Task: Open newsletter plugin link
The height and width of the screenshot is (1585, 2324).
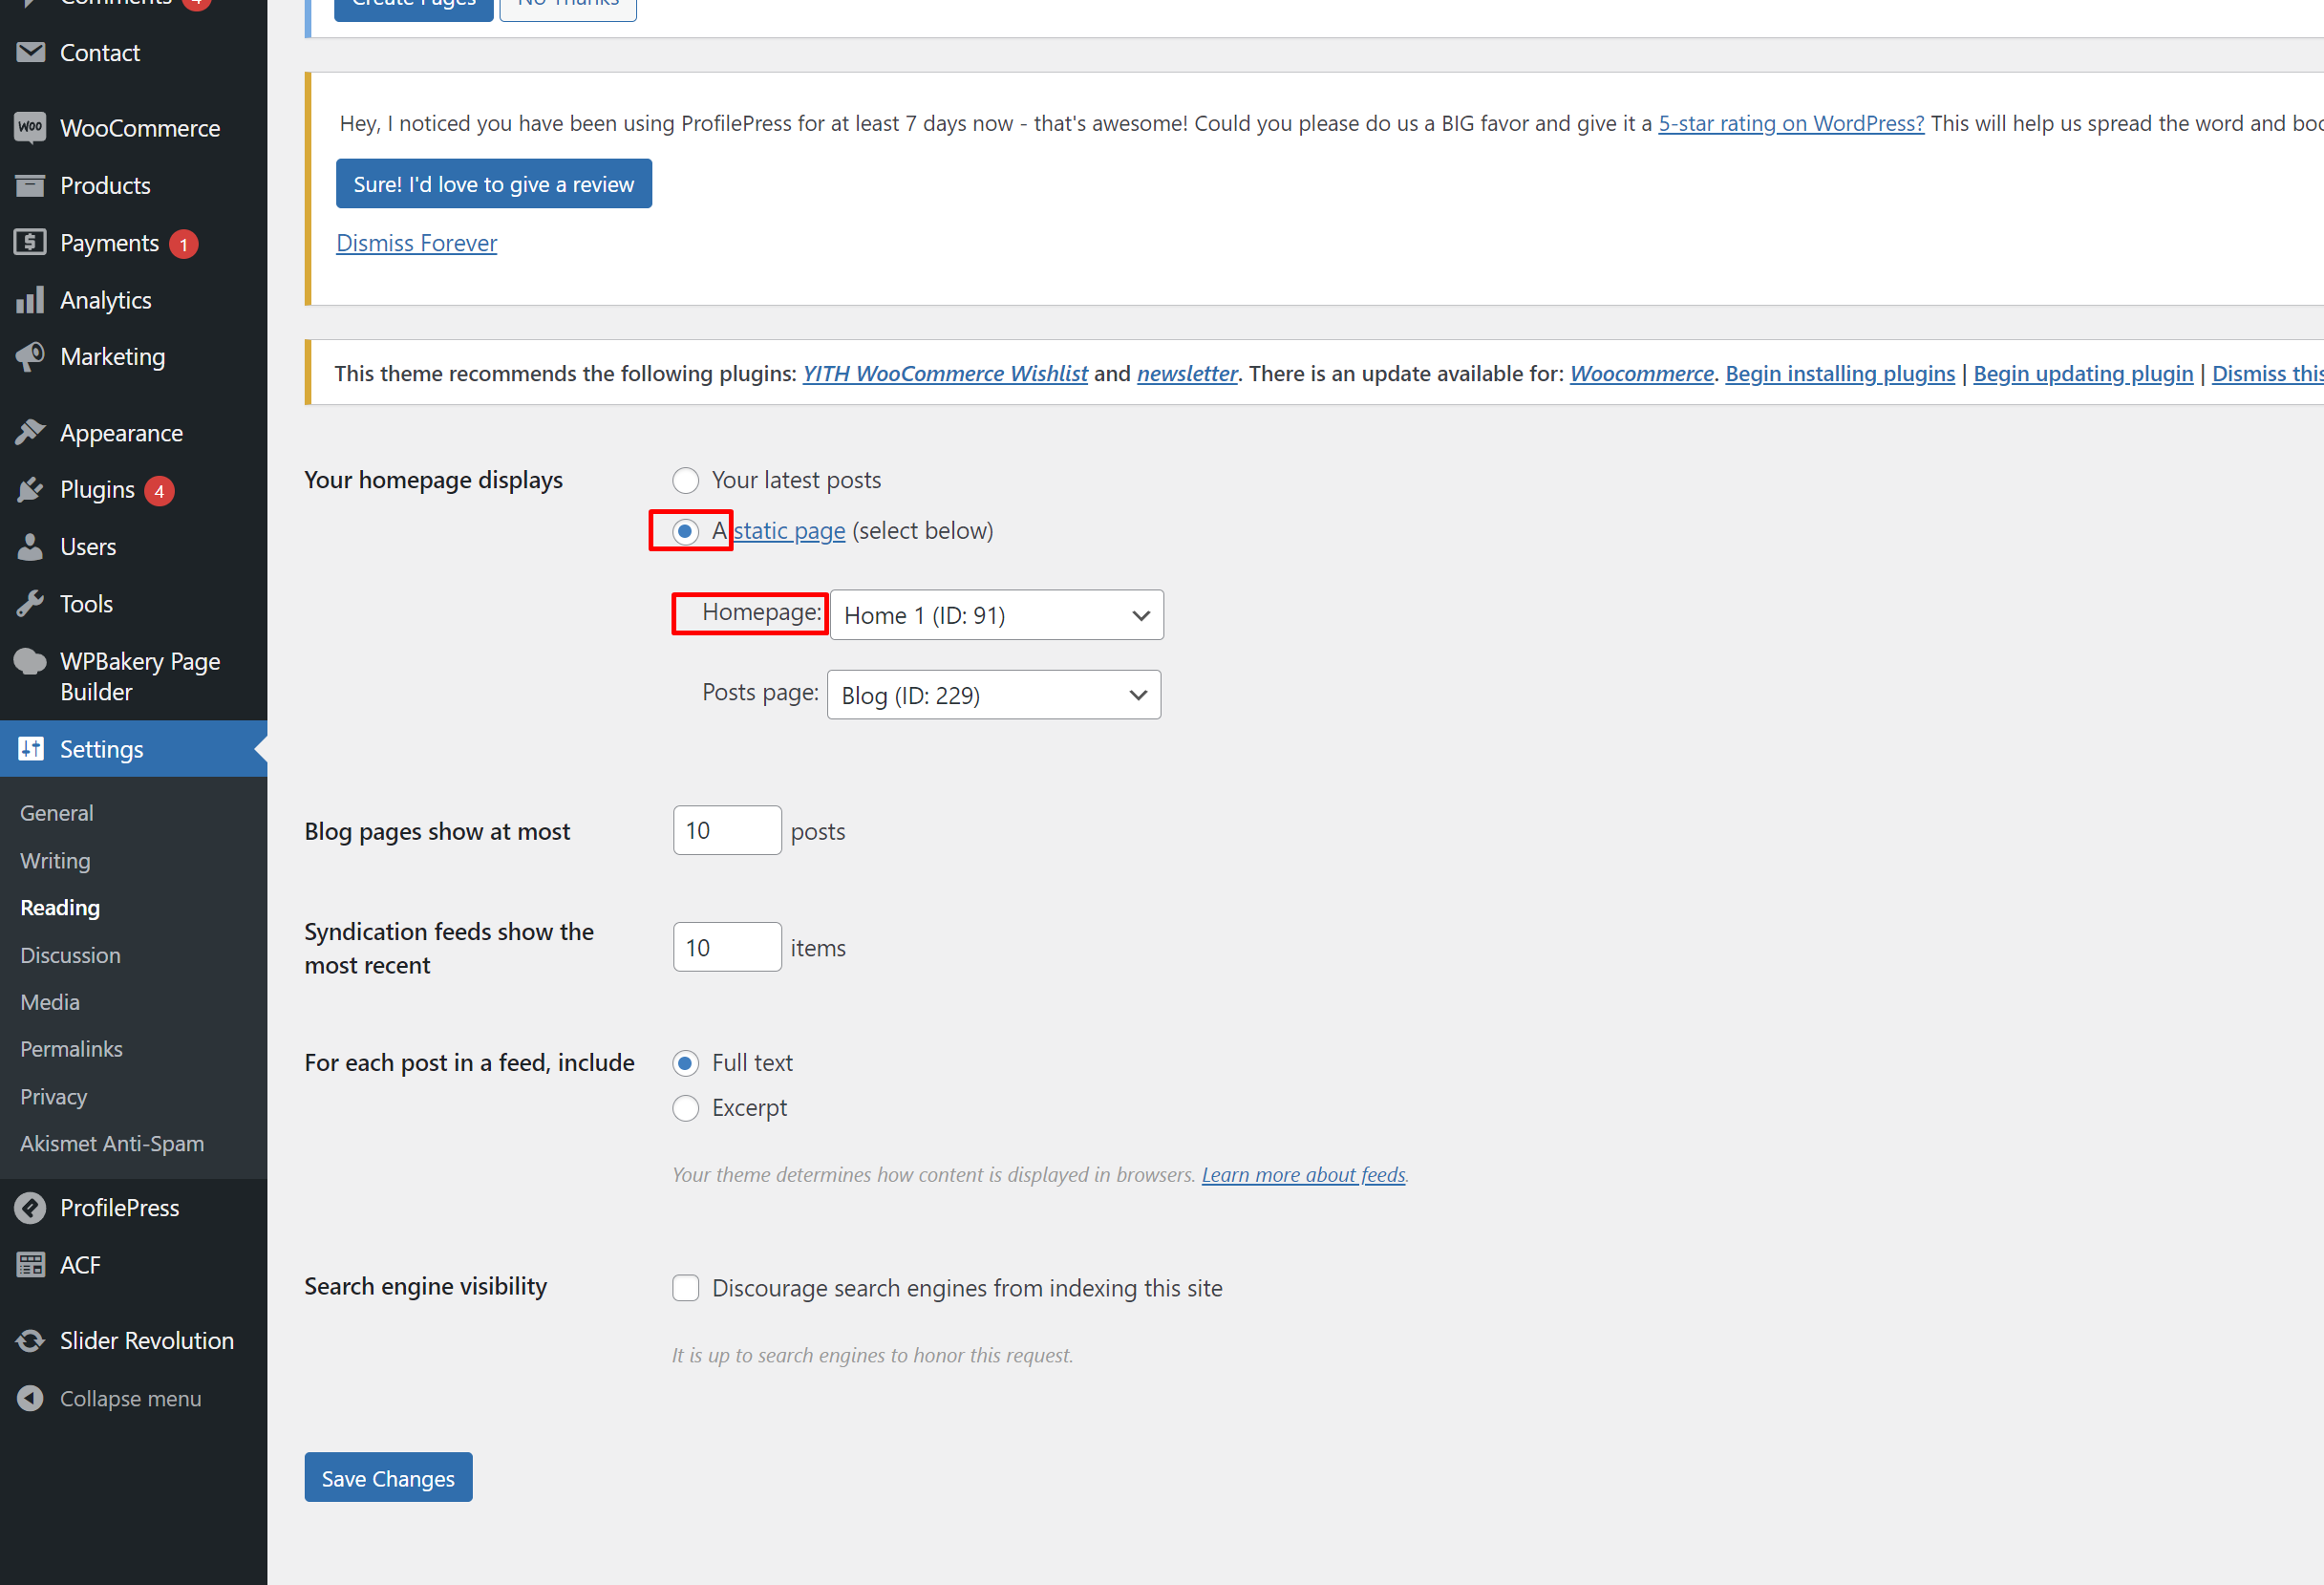Action: [x=1187, y=373]
